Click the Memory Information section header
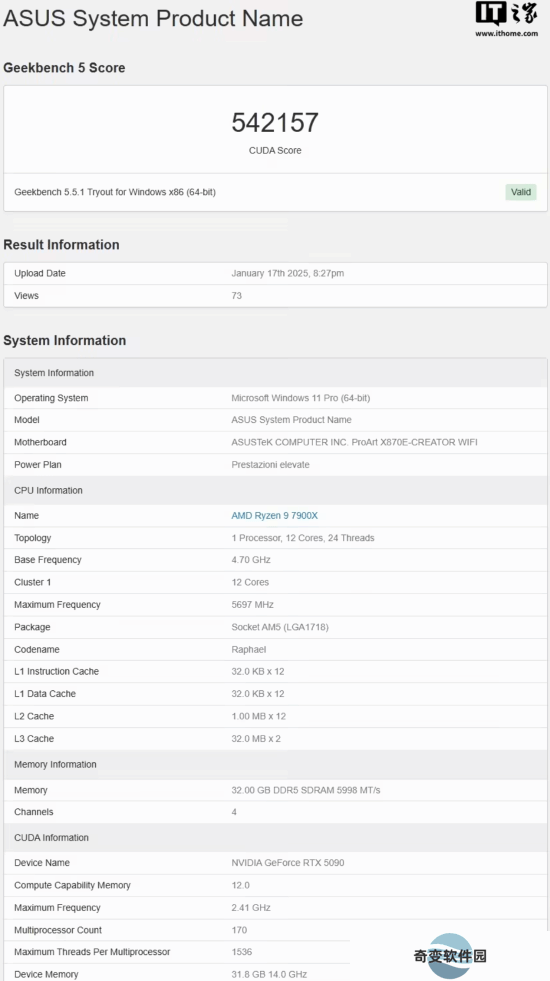 tap(275, 765)
